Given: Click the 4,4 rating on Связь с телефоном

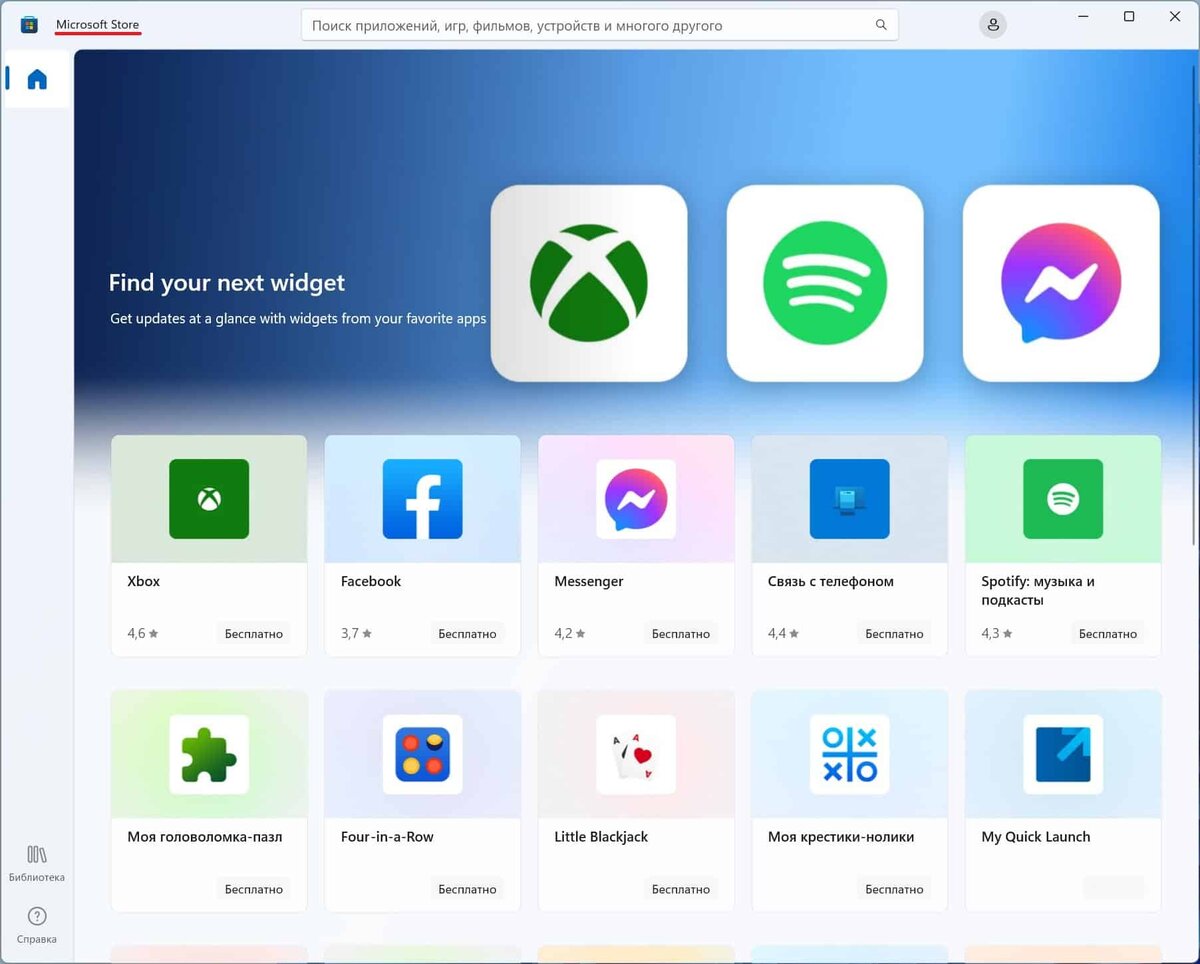Looking at the screenshot, I should click(783, 633).
